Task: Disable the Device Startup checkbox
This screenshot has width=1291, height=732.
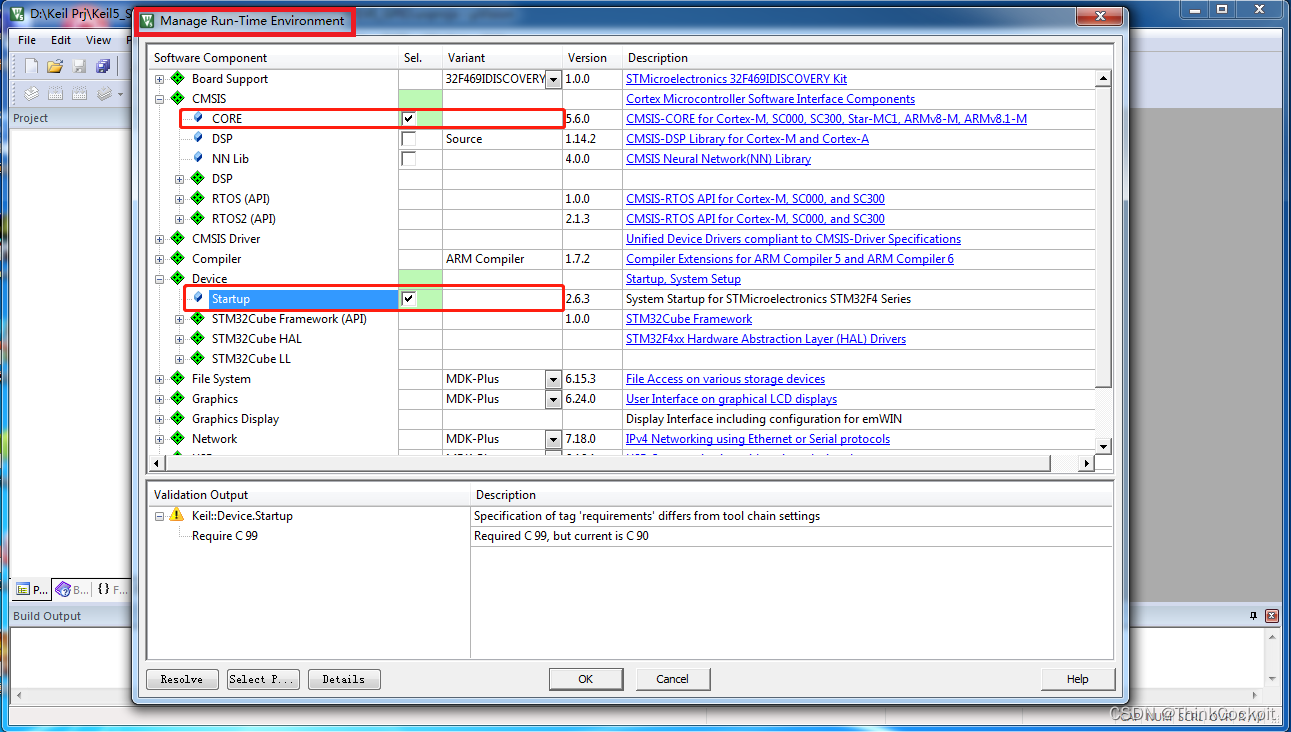Action: [408, 298]
